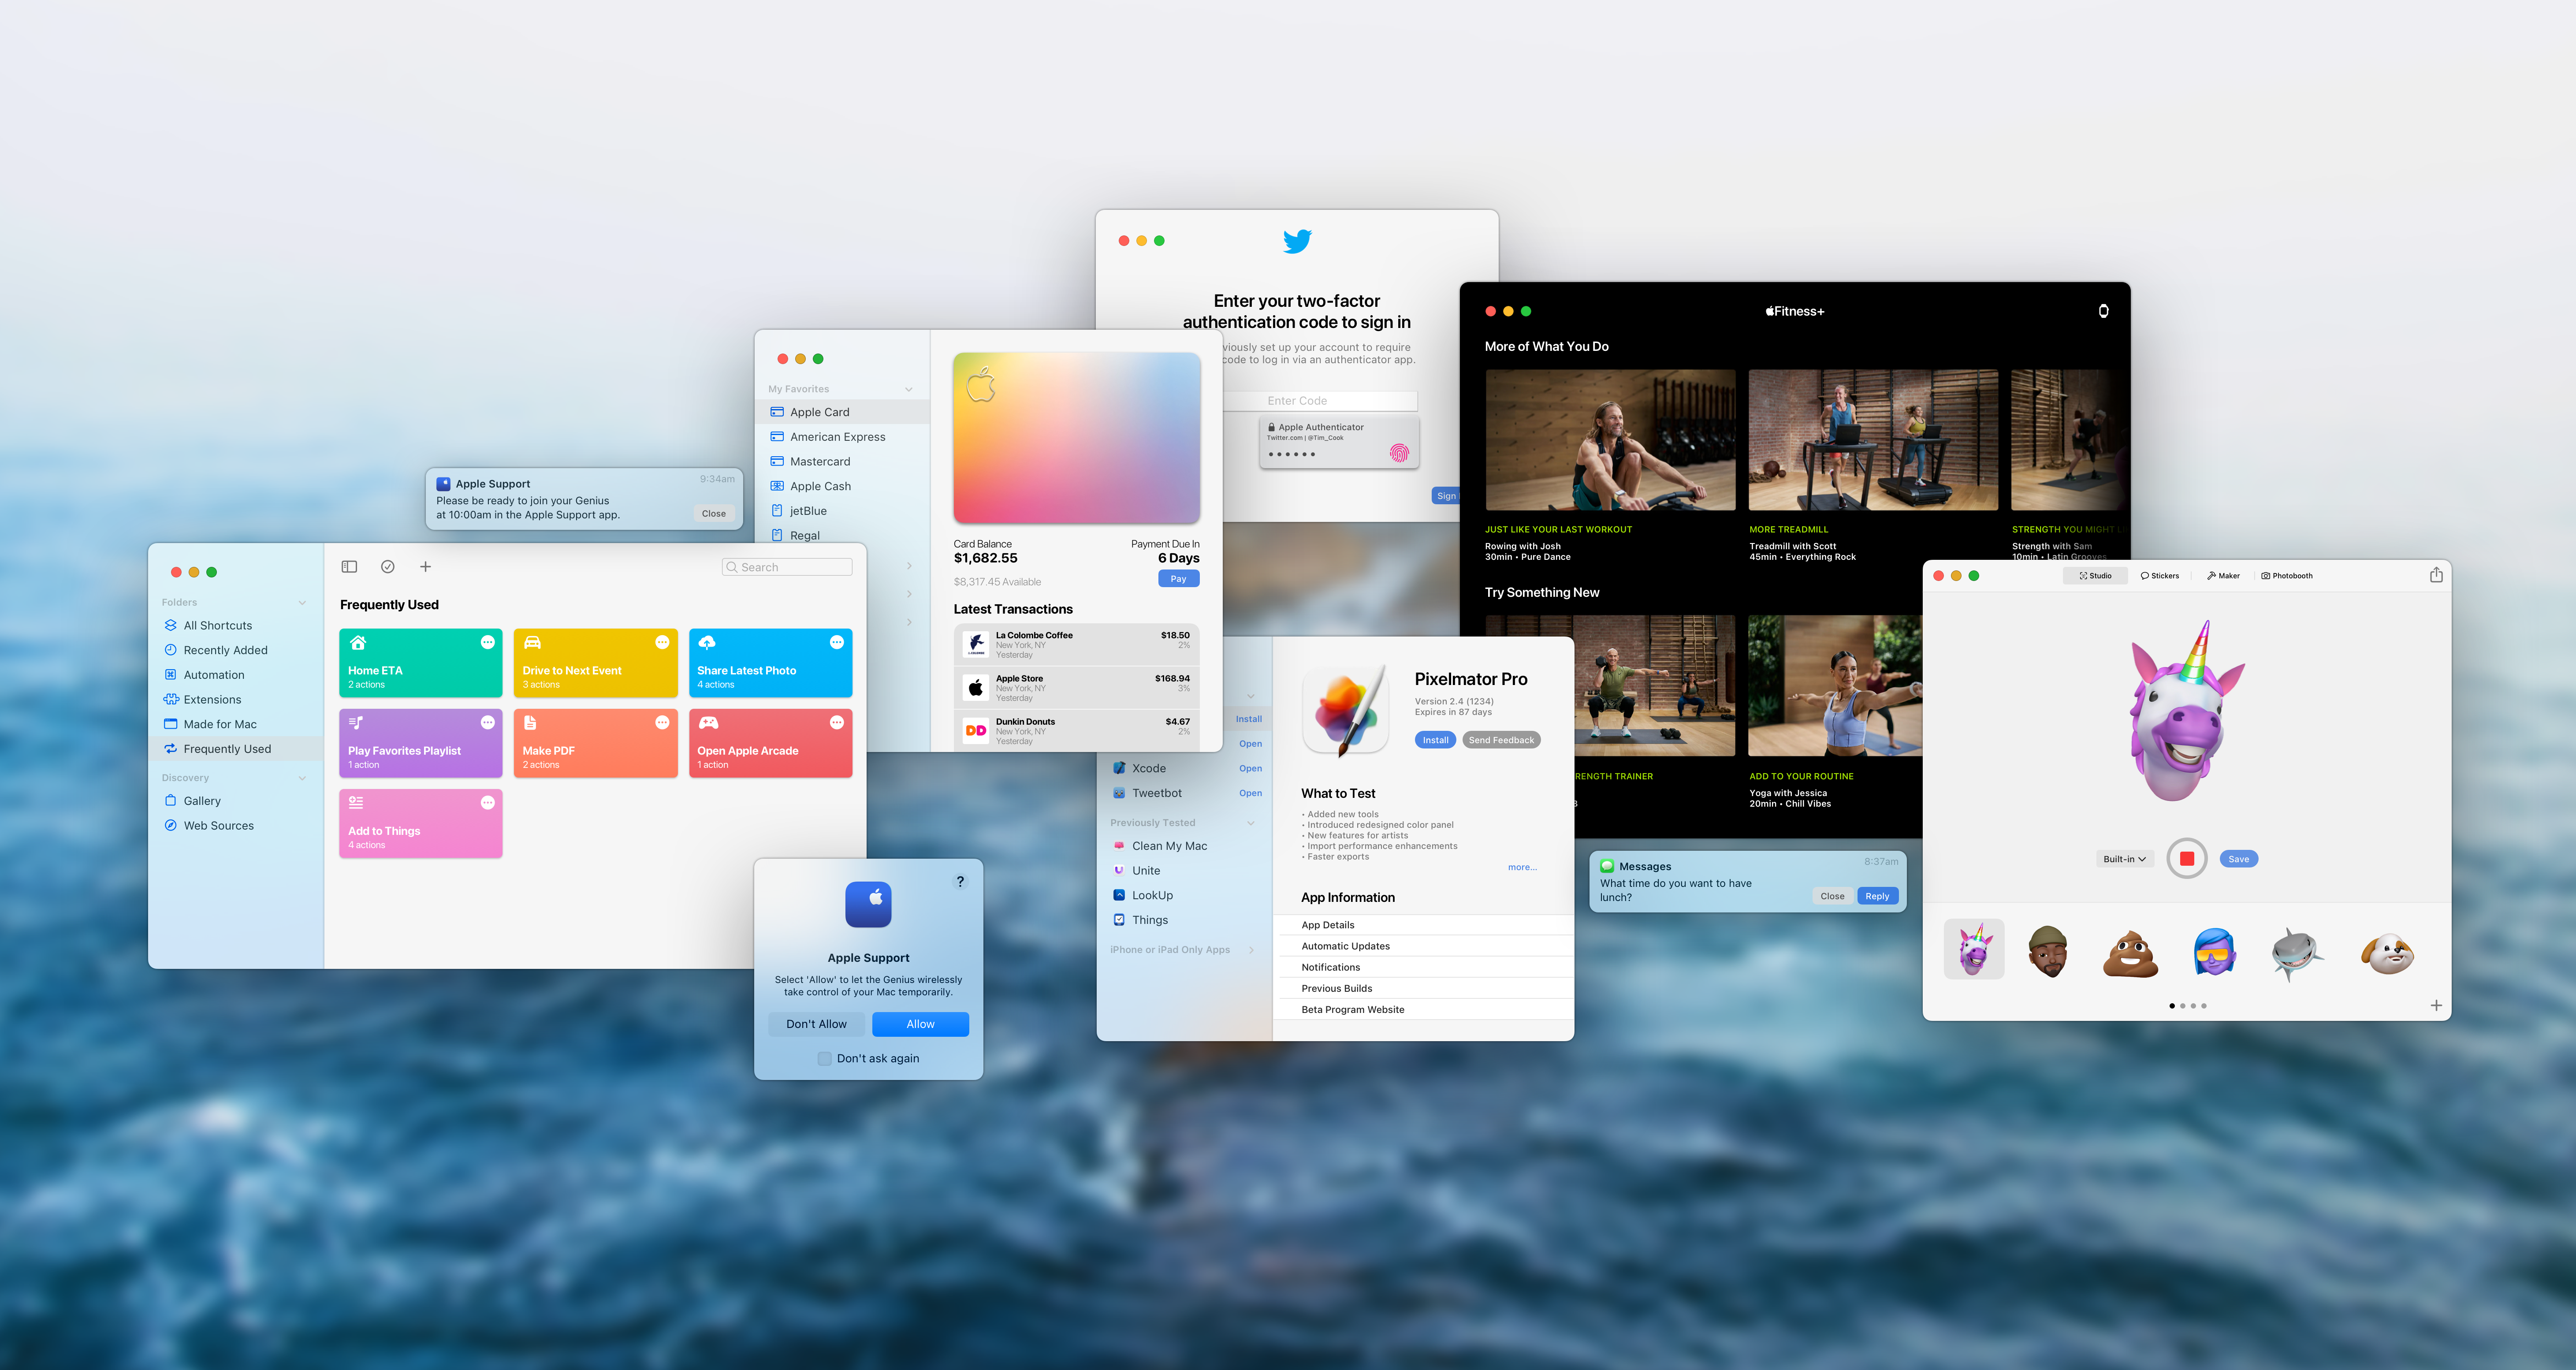Add new Memoji with plus icon

tap(2436, 1005)
